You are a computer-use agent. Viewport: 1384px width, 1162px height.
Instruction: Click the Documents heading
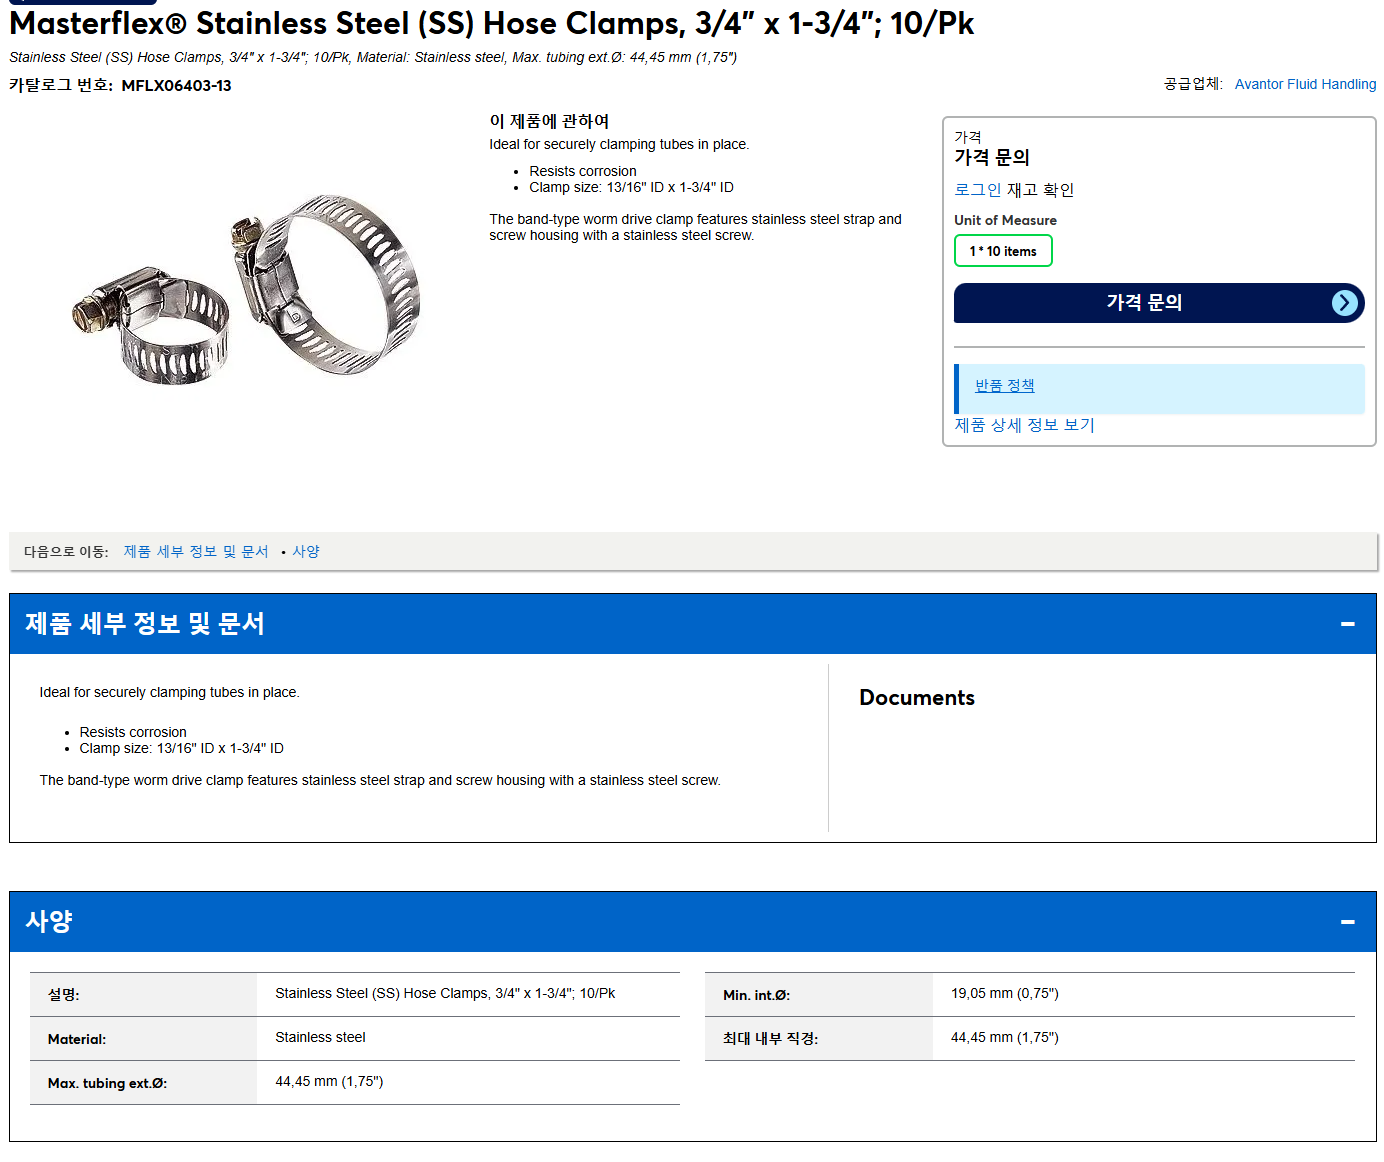[917, 698]
